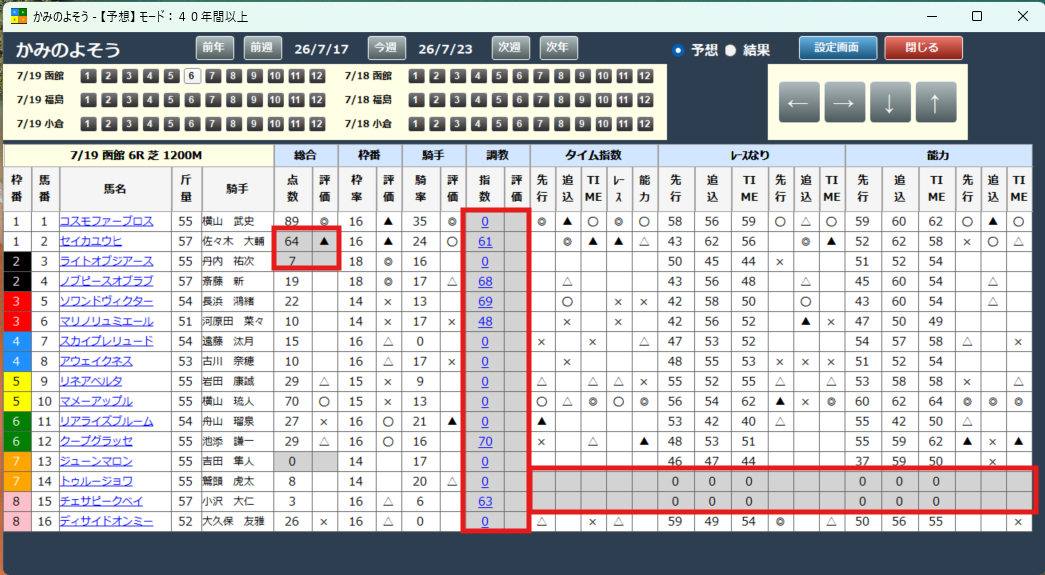The height and width of the screenshot is (575, 1045).
Task: Select race 1 of 7/18 函館
Action: point(417,76)
